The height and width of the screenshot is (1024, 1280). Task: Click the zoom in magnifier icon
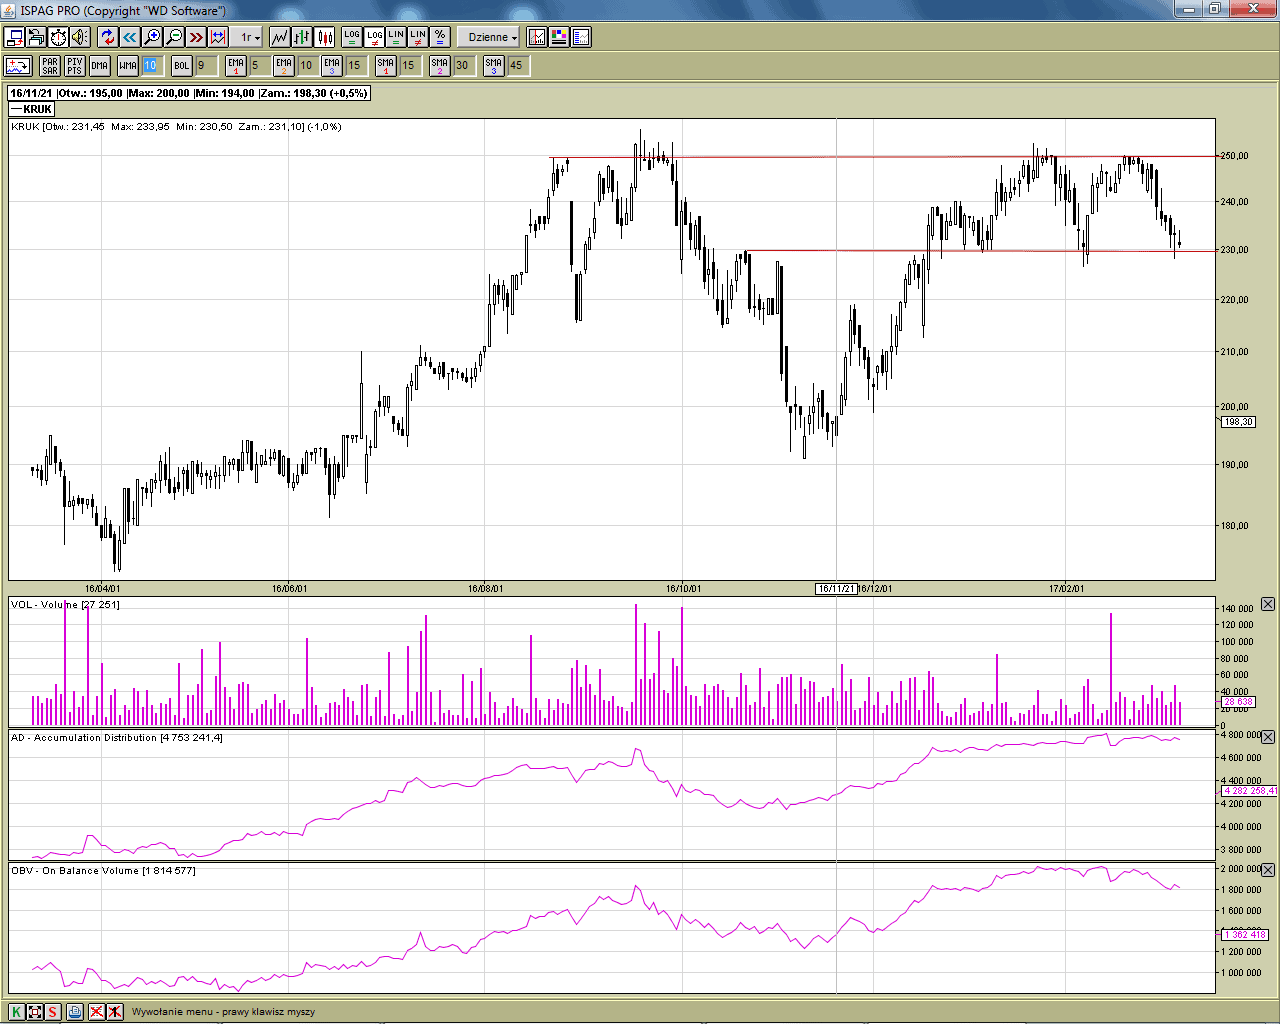pos(152,37)
